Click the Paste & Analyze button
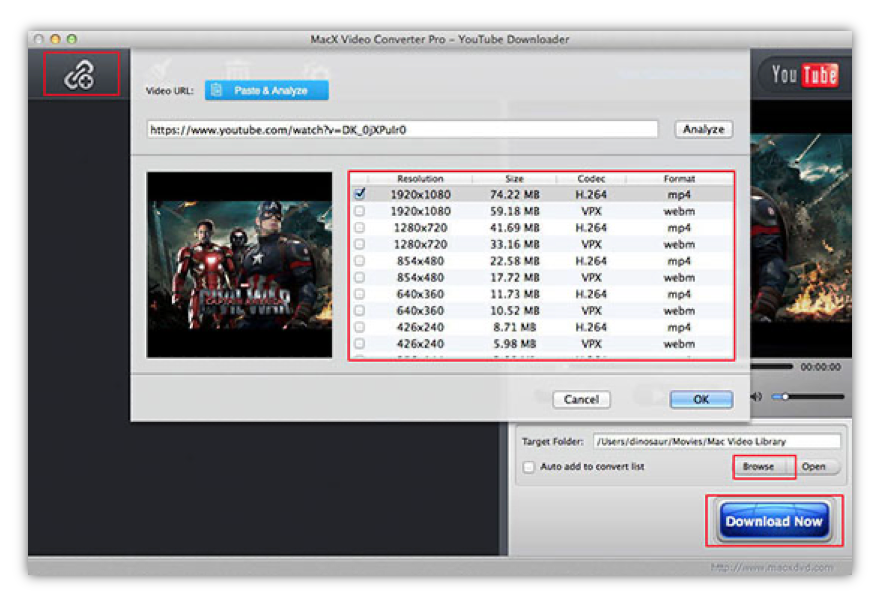 [267, 91]
